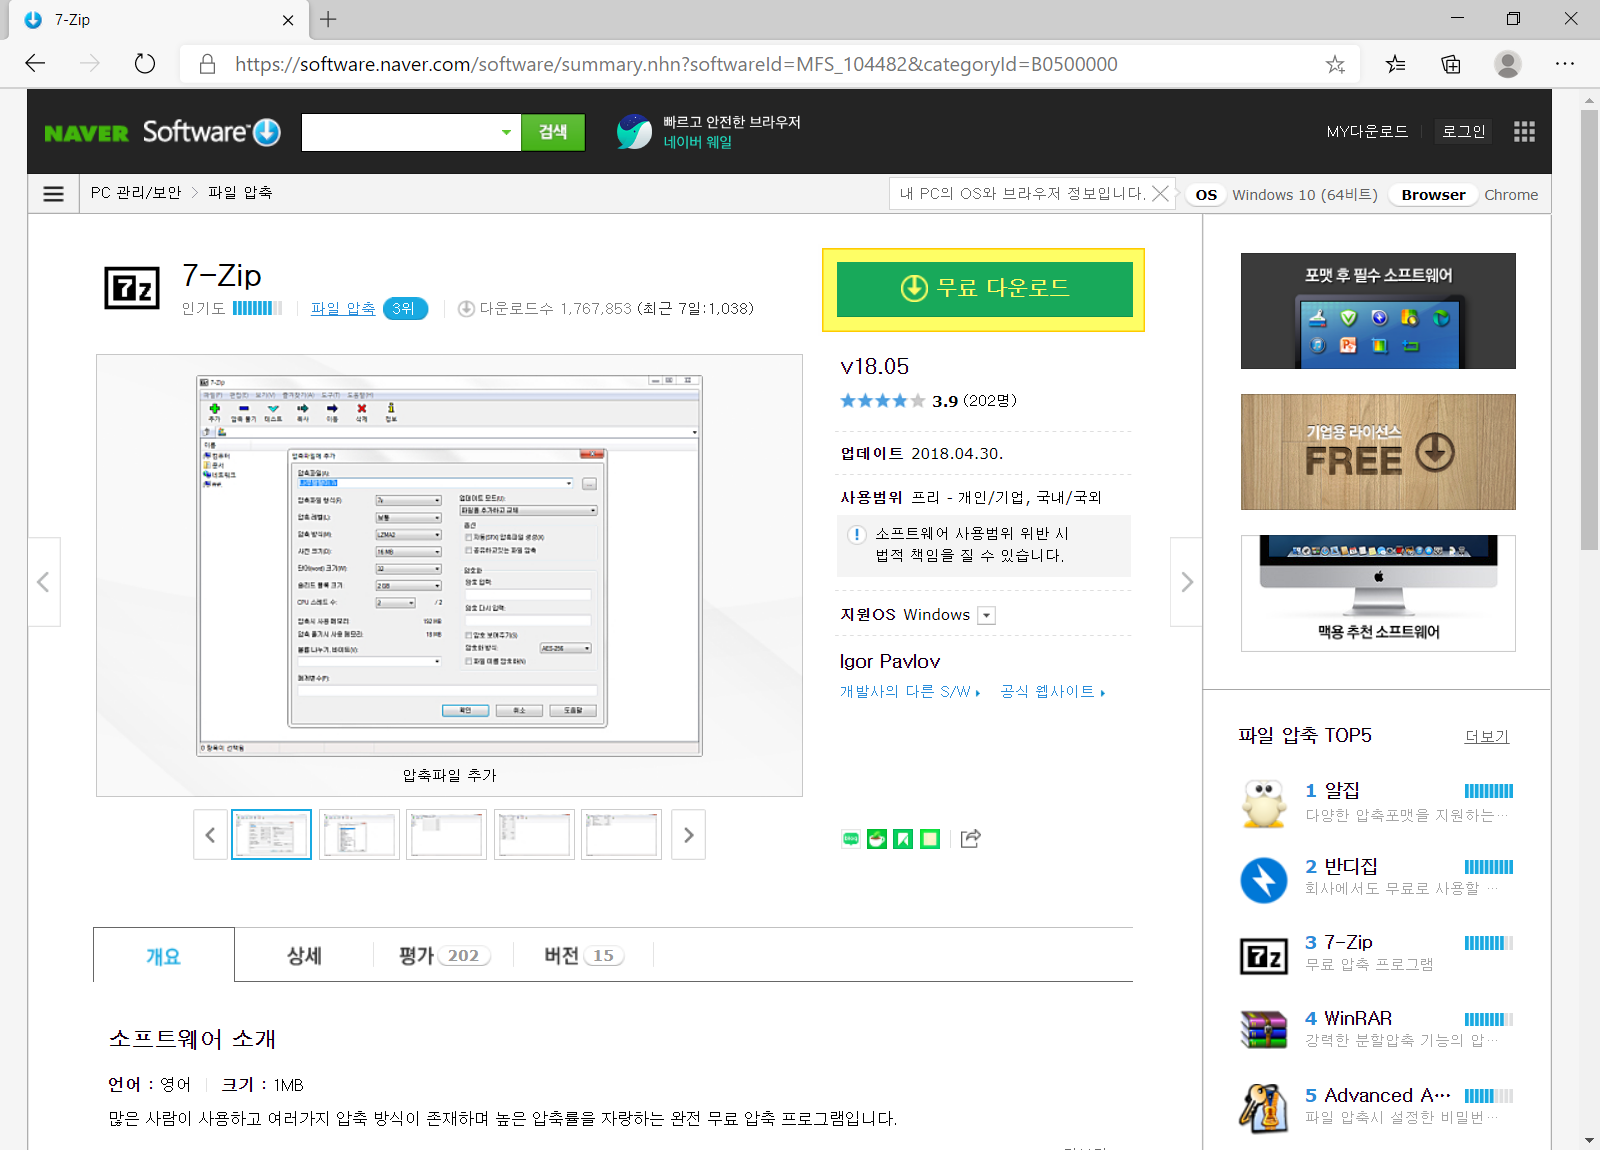Close the OS and browser info tooltip
The image size is (1600, 1150).
tap(1160, 193)
